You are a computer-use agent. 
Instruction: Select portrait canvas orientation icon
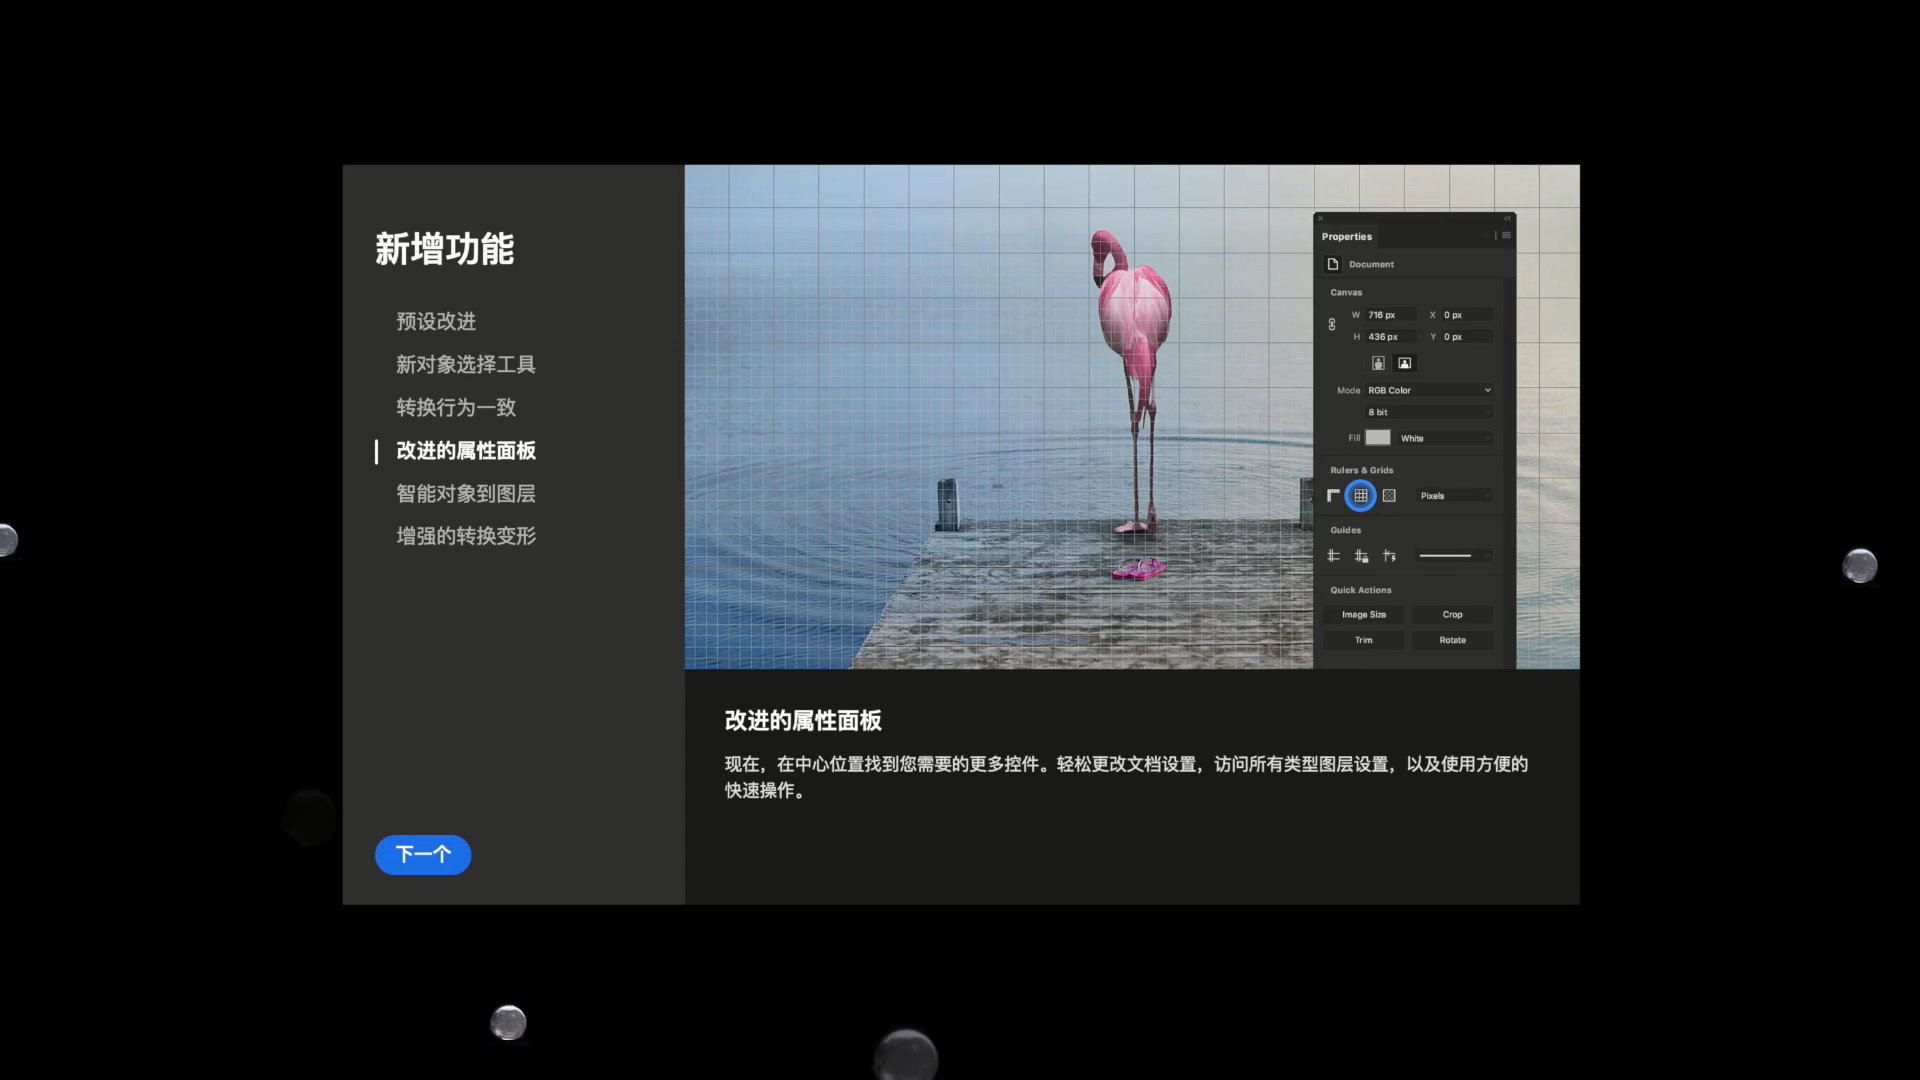pyautogui.click(x=1378, y=362)
